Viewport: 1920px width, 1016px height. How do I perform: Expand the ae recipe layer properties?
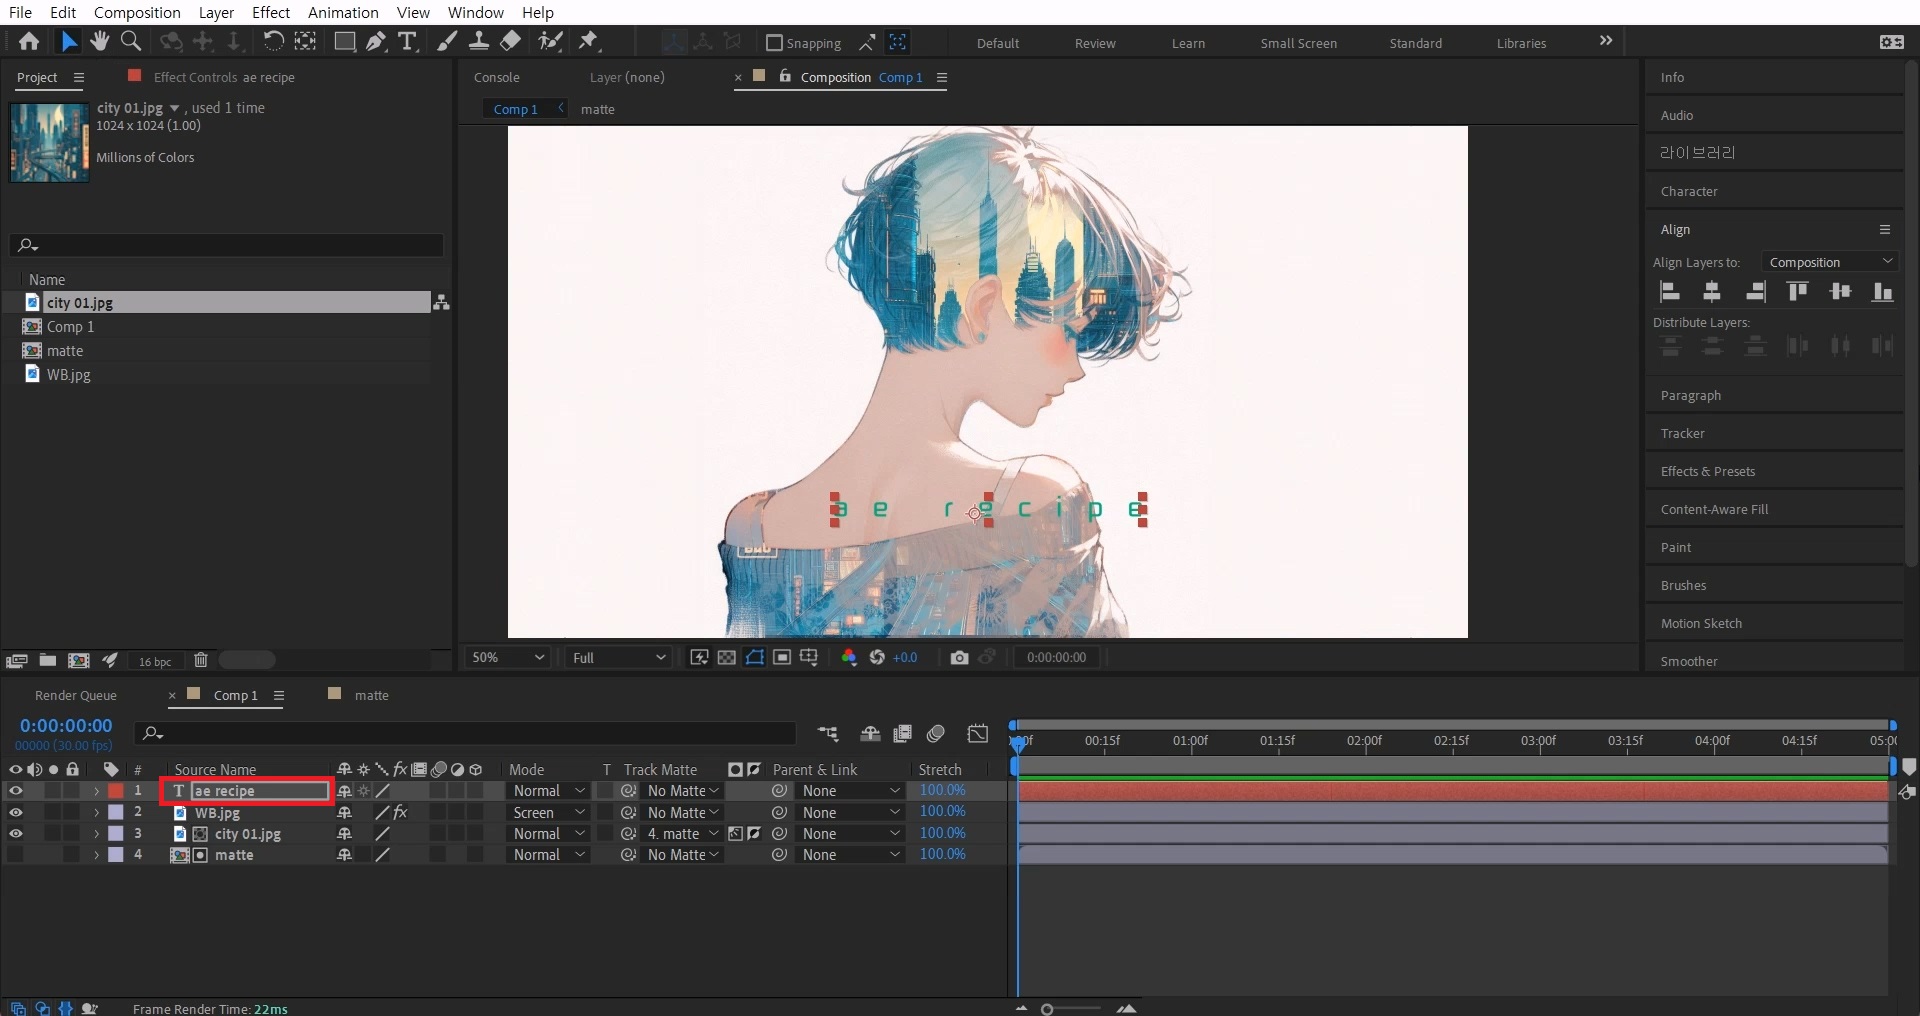click(97, 791)
